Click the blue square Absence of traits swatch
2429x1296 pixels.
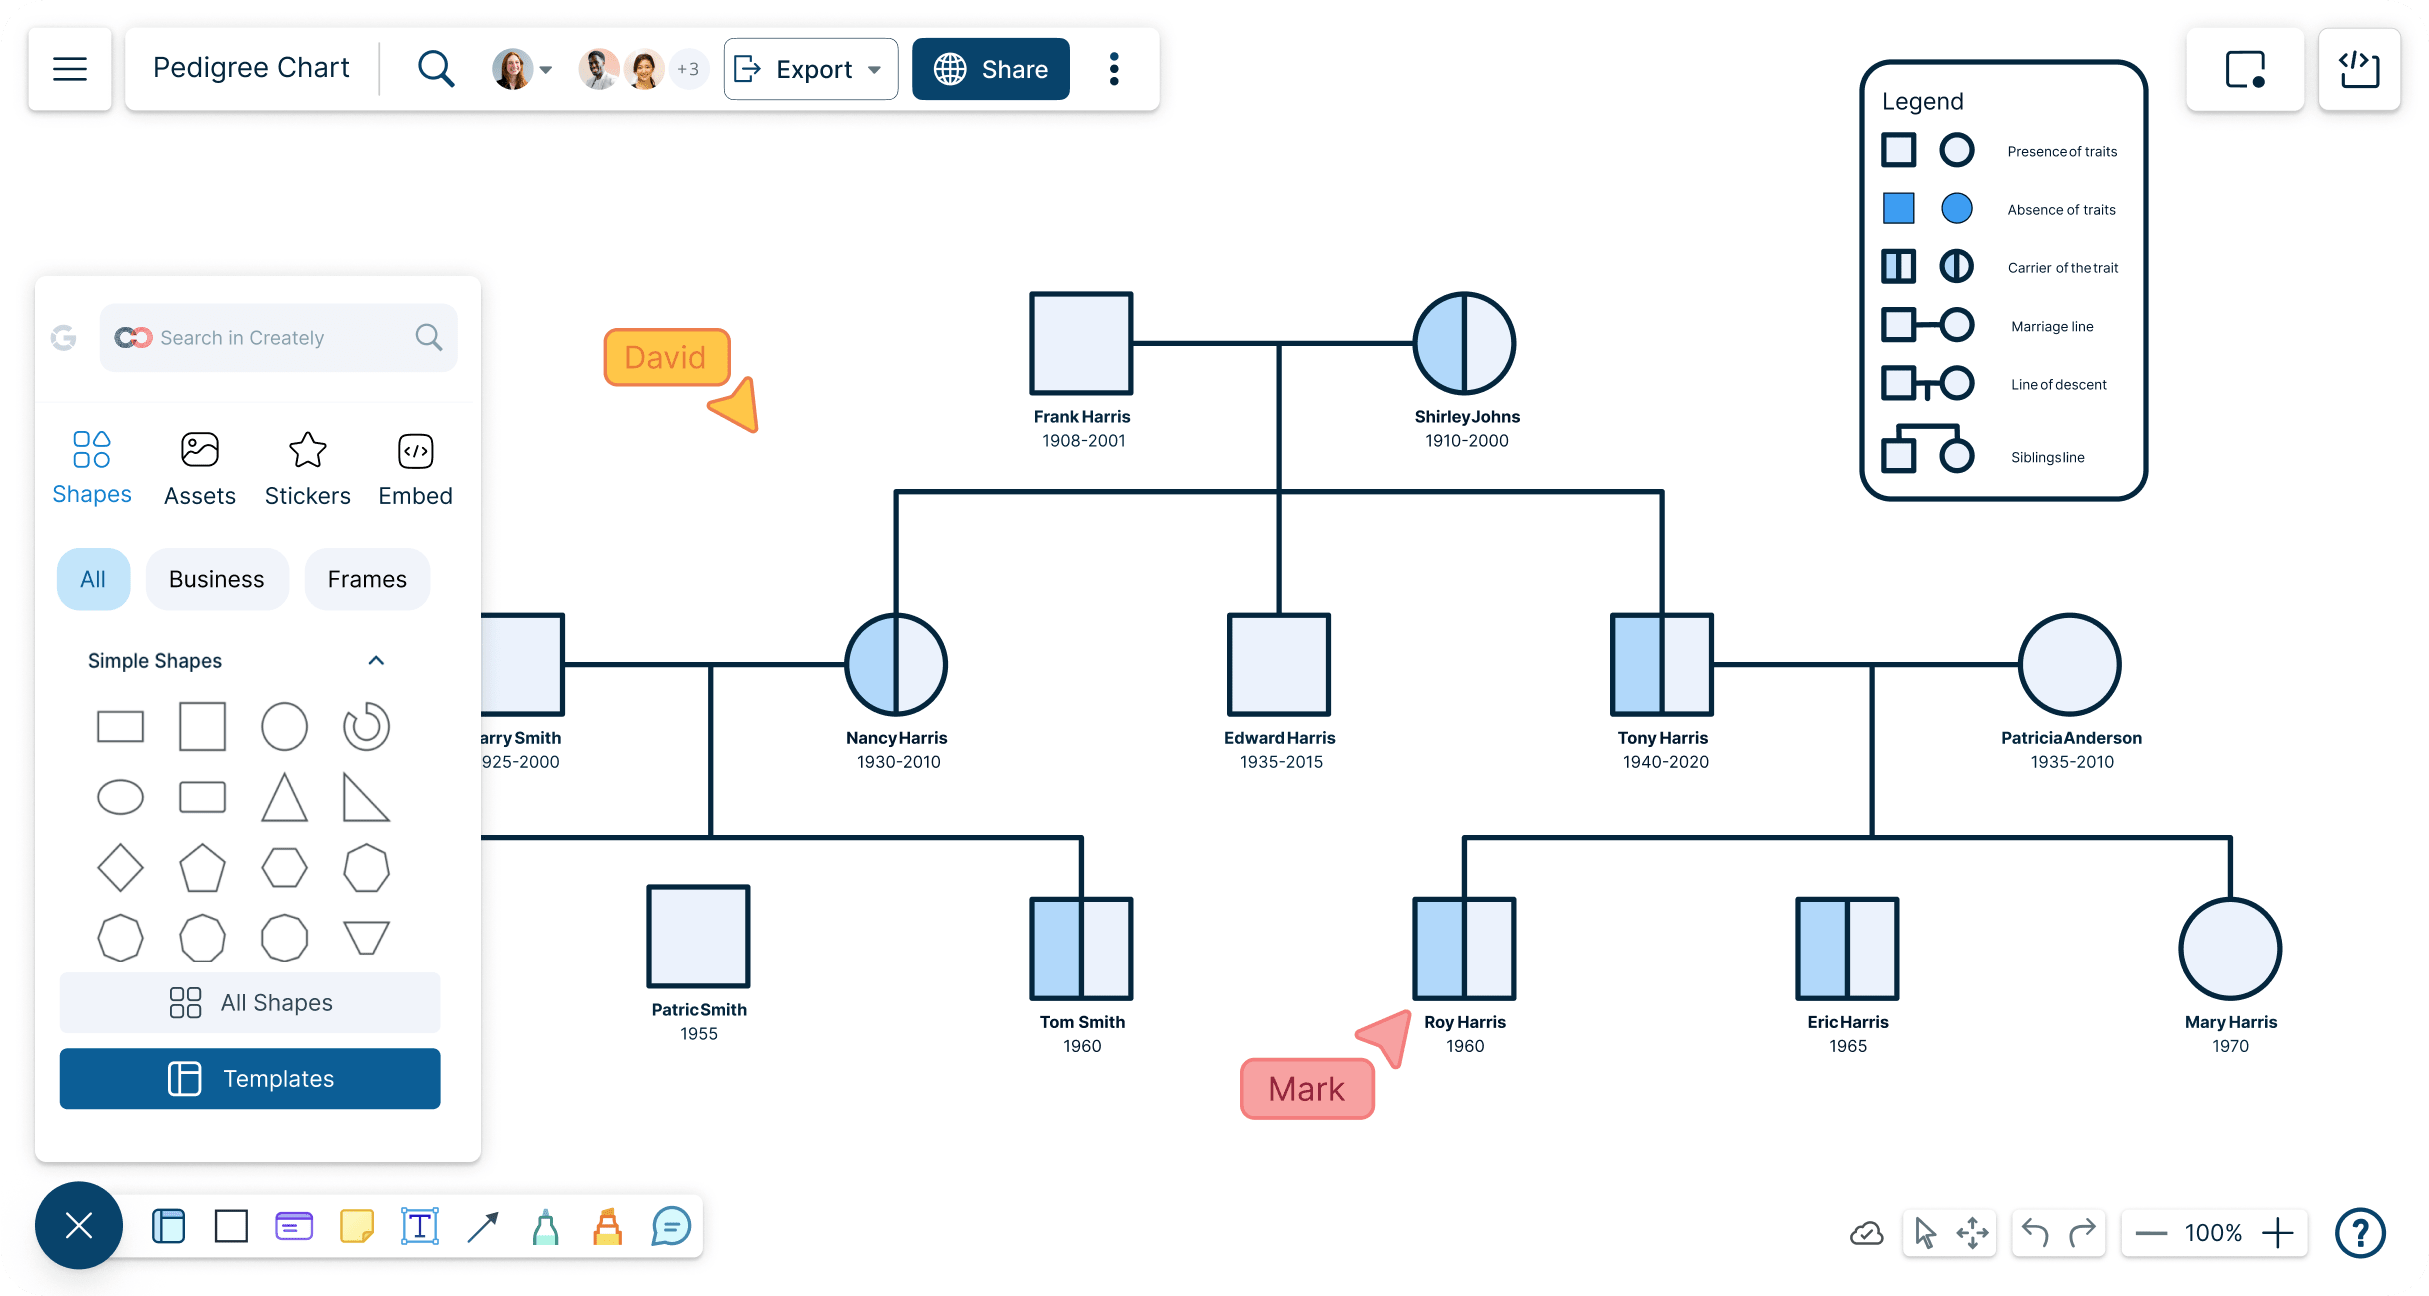tap(1898, 208)
